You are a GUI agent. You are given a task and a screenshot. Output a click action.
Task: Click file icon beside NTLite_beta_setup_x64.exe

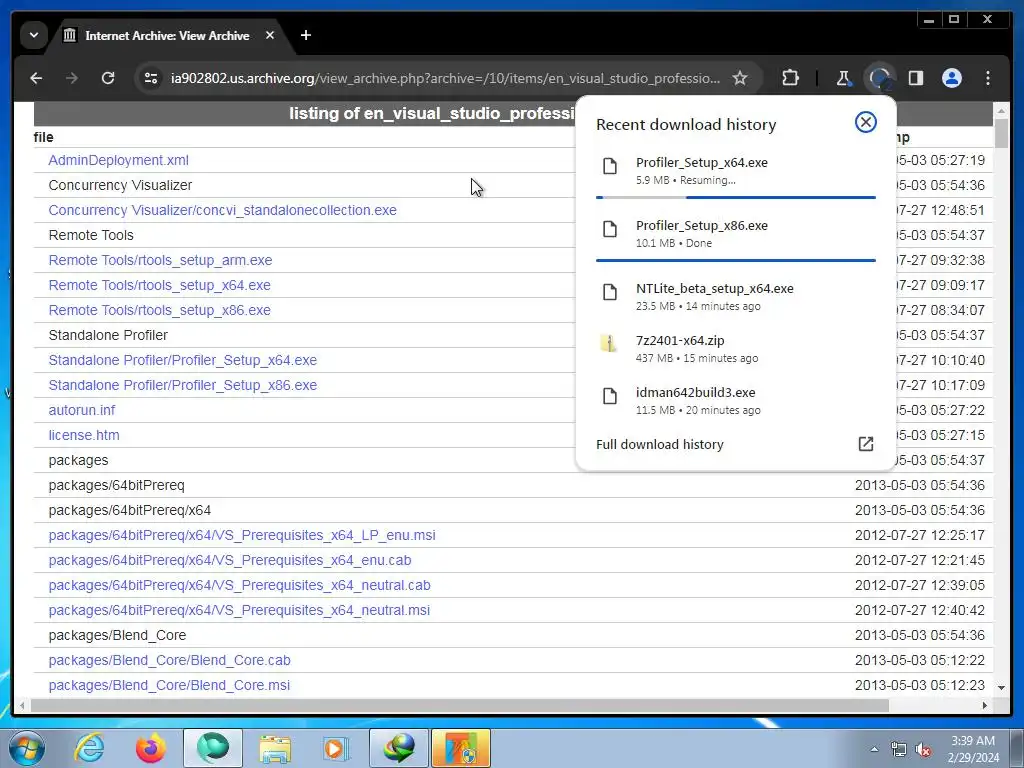click(x=609, y=291)
